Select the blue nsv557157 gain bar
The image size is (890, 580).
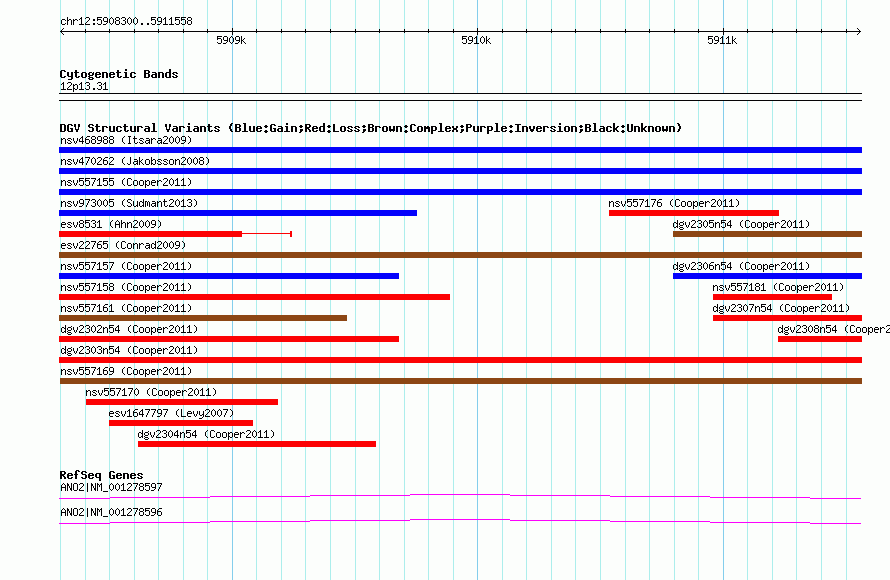tap(229, 276)
